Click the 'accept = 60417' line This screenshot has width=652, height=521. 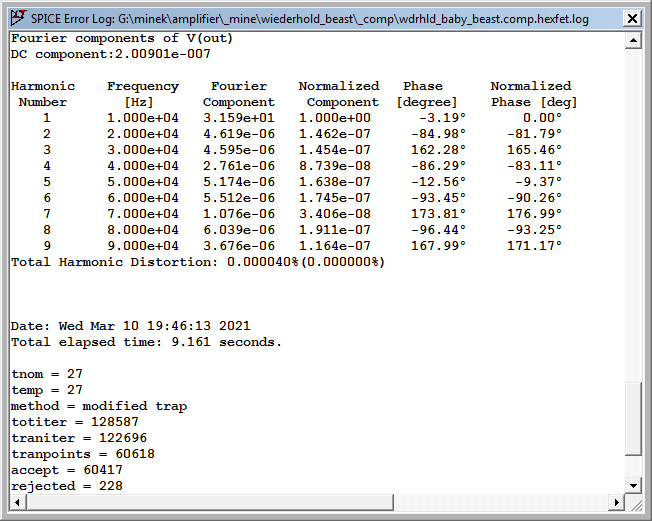[67, 470]
